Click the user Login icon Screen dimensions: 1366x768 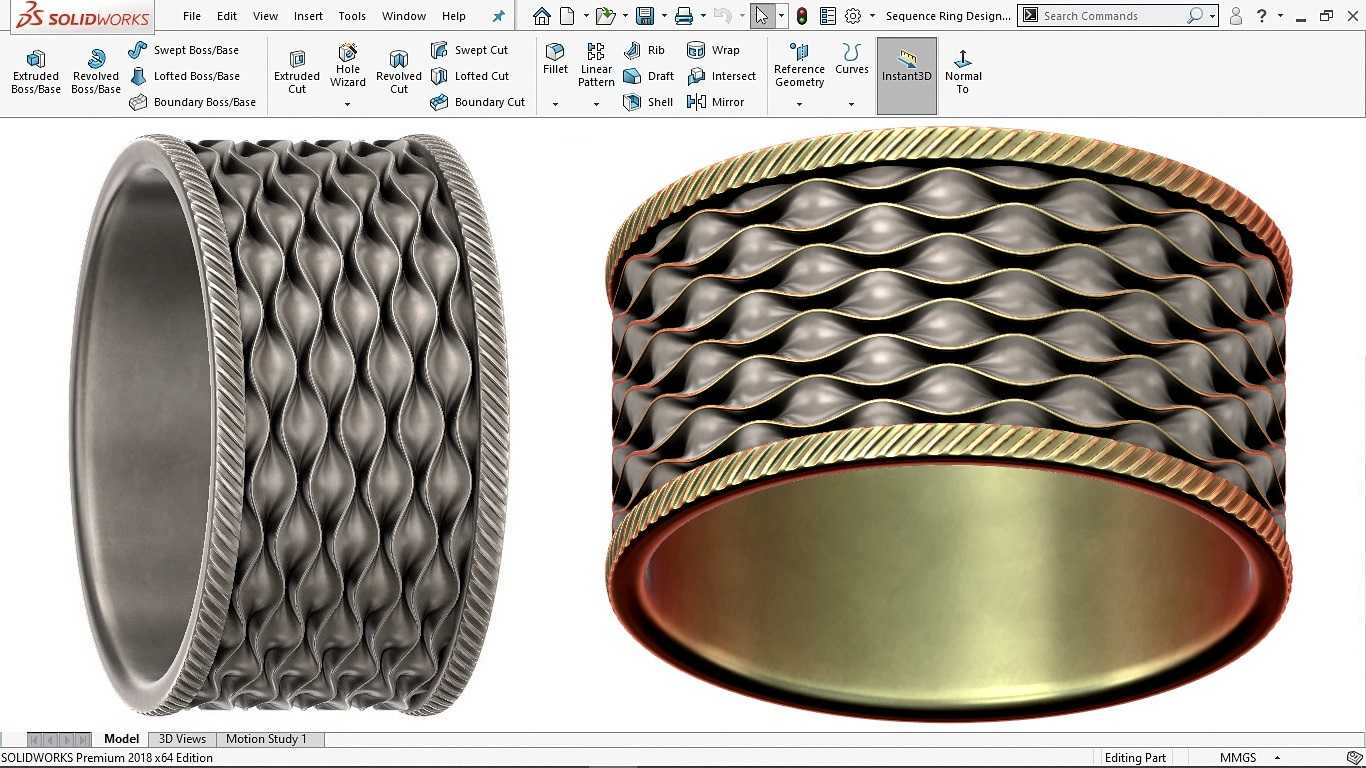(x=1236, y=16)
